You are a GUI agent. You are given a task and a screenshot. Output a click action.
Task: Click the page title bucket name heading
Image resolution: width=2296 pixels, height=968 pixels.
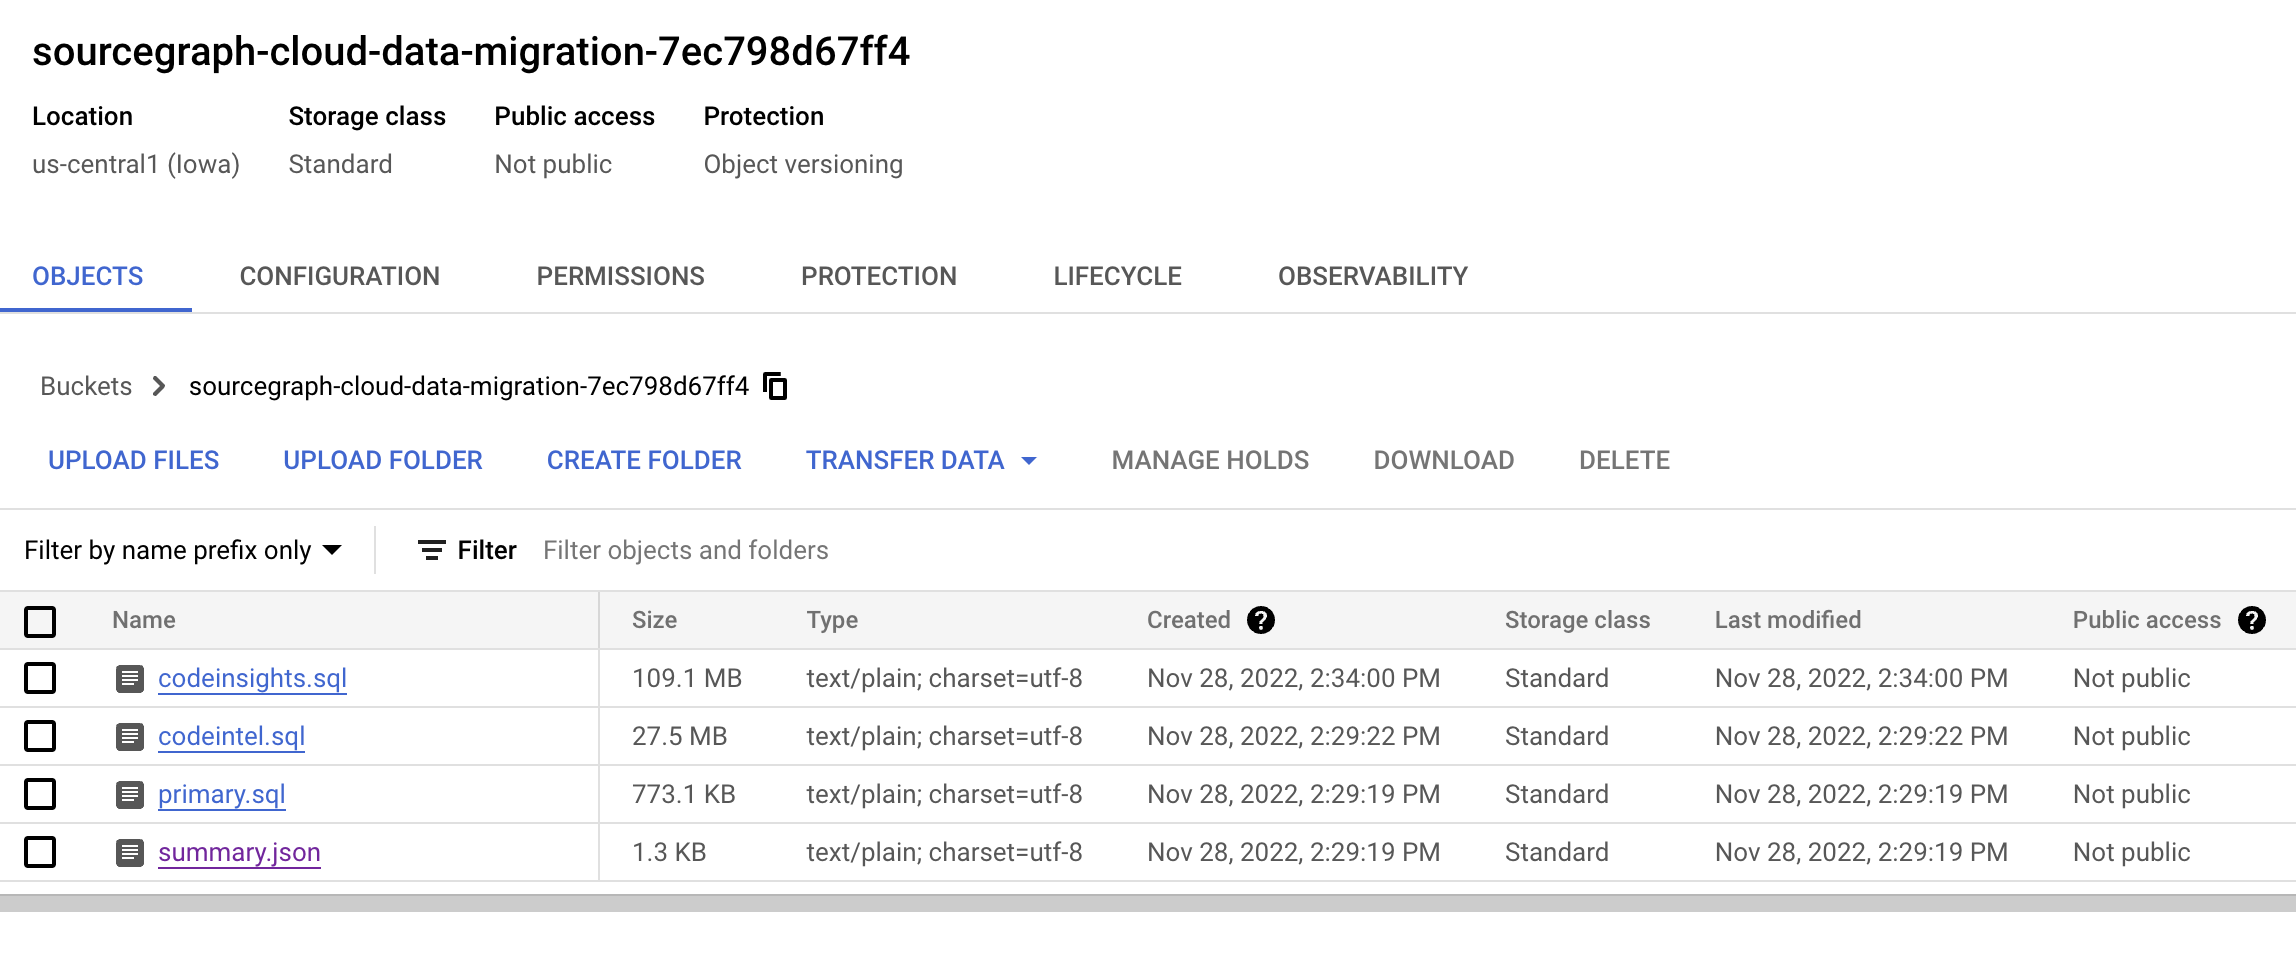click(471, 51)
